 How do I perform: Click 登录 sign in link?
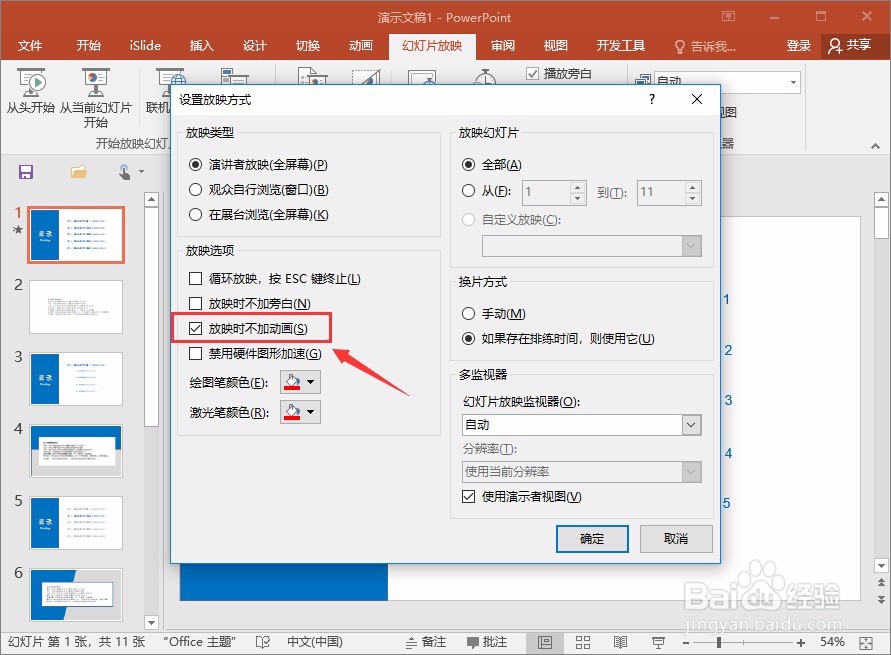click(798, 46)
